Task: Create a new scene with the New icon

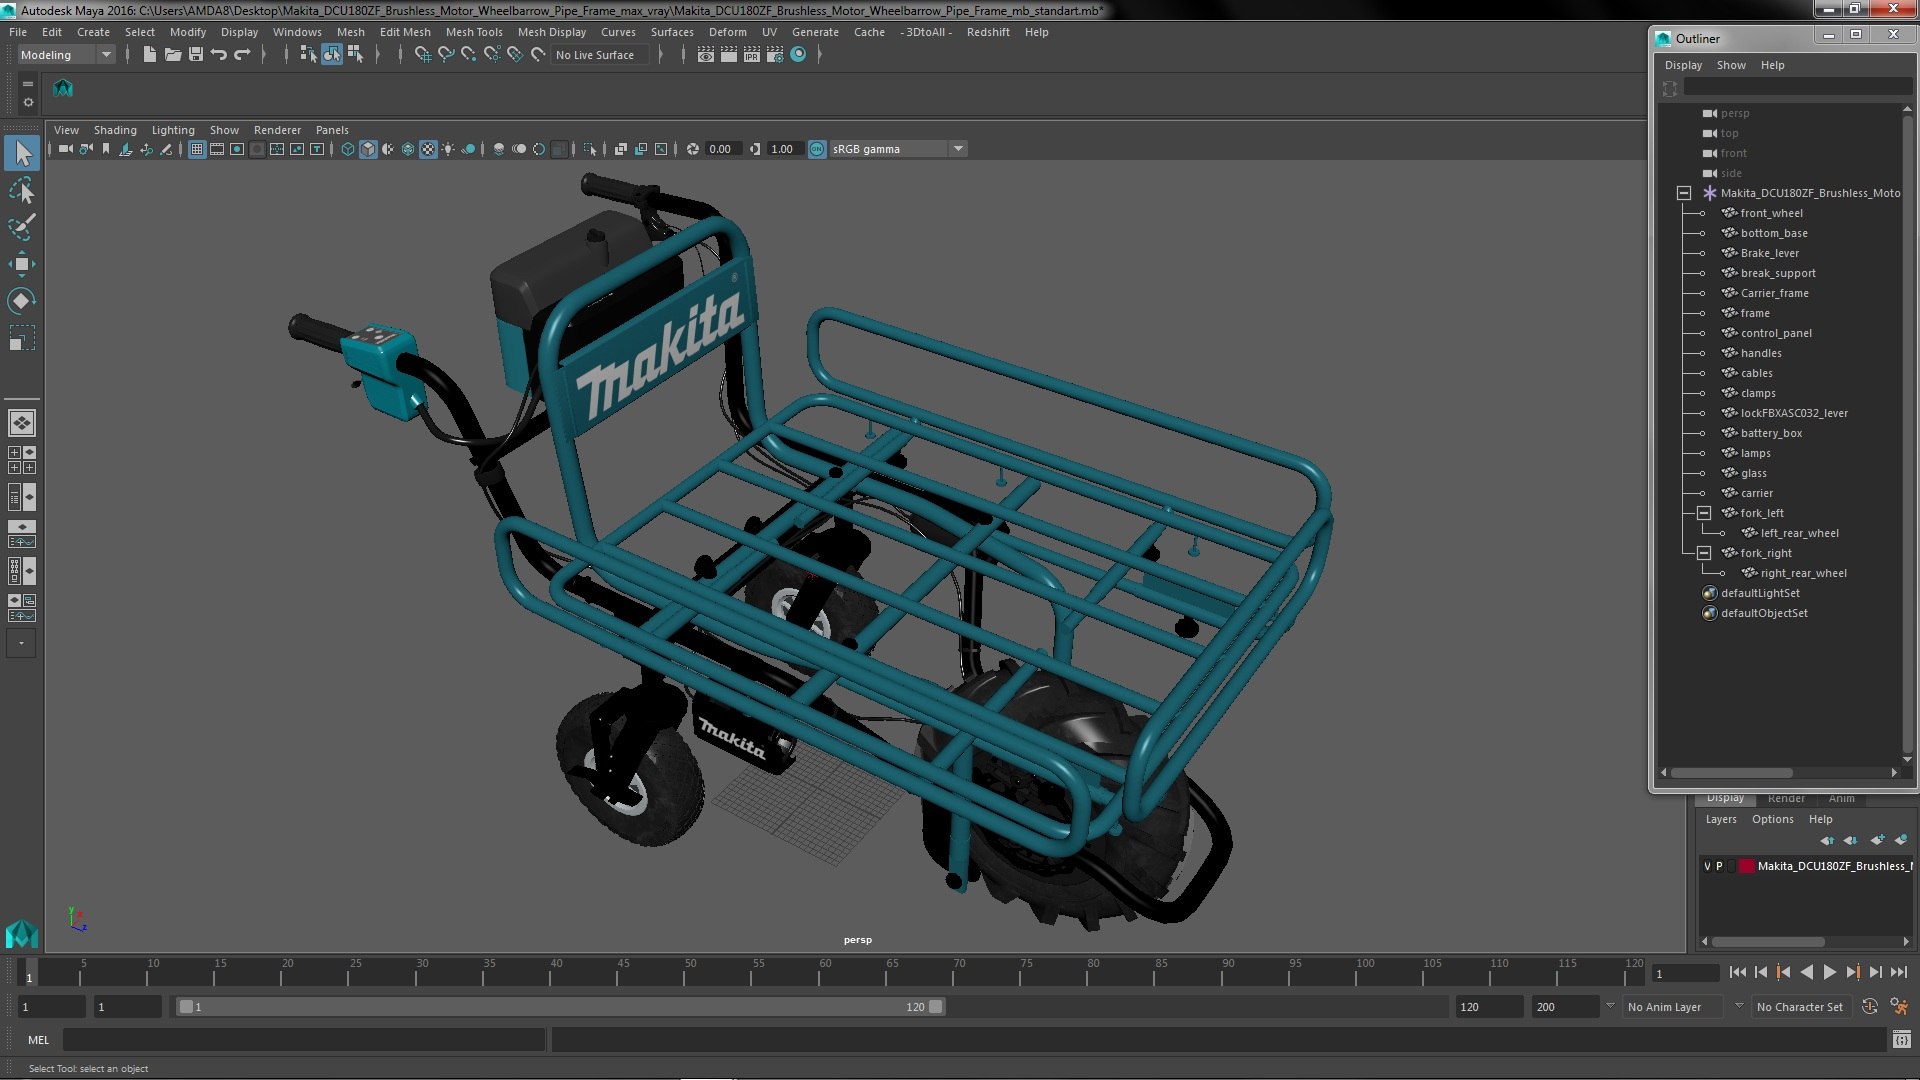Action: 149,55
